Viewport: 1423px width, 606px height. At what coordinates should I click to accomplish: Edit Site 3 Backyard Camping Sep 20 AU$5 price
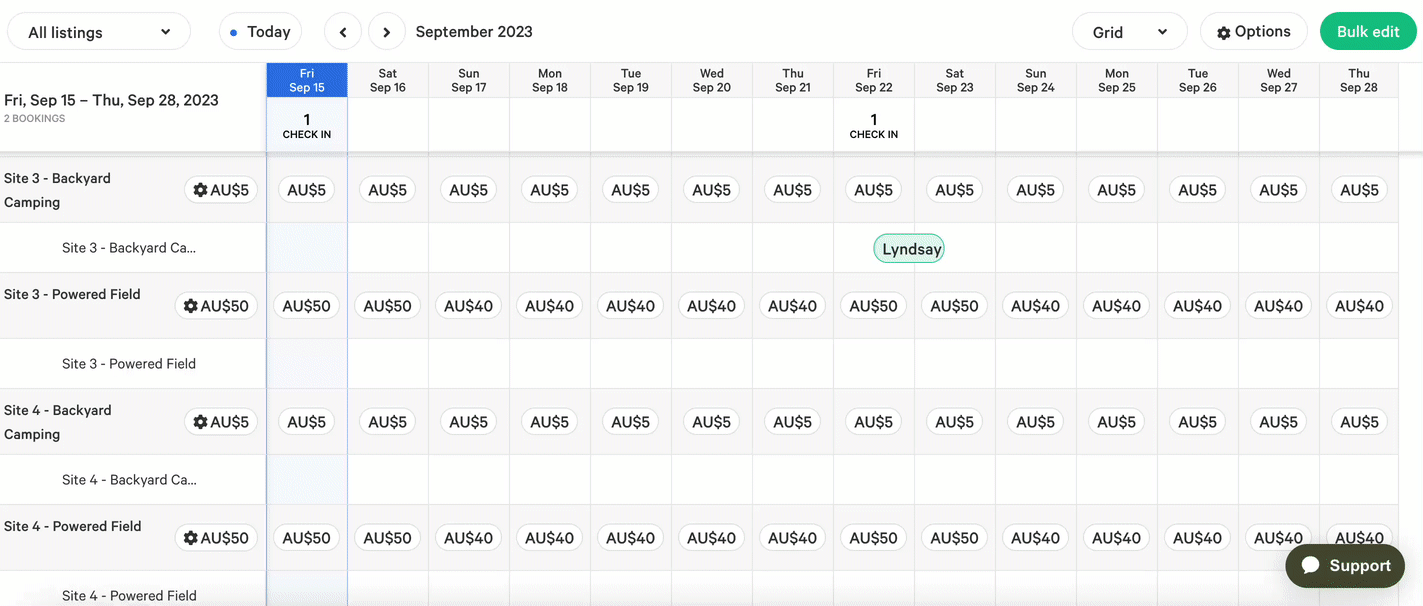712,190
